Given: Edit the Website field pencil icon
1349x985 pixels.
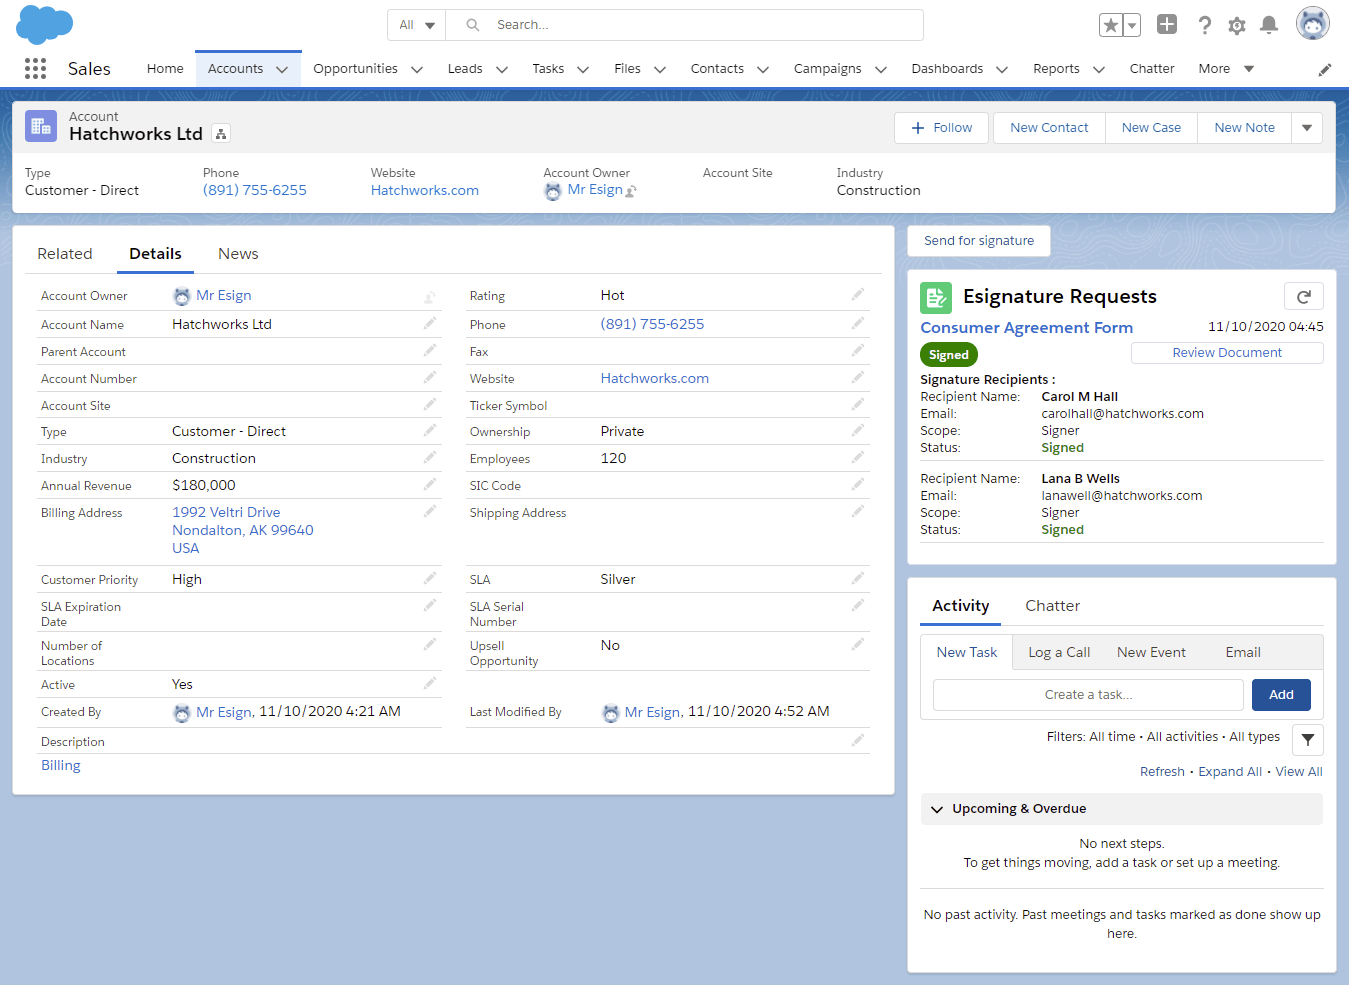Looking at the screenshot, I should (858, 377).
